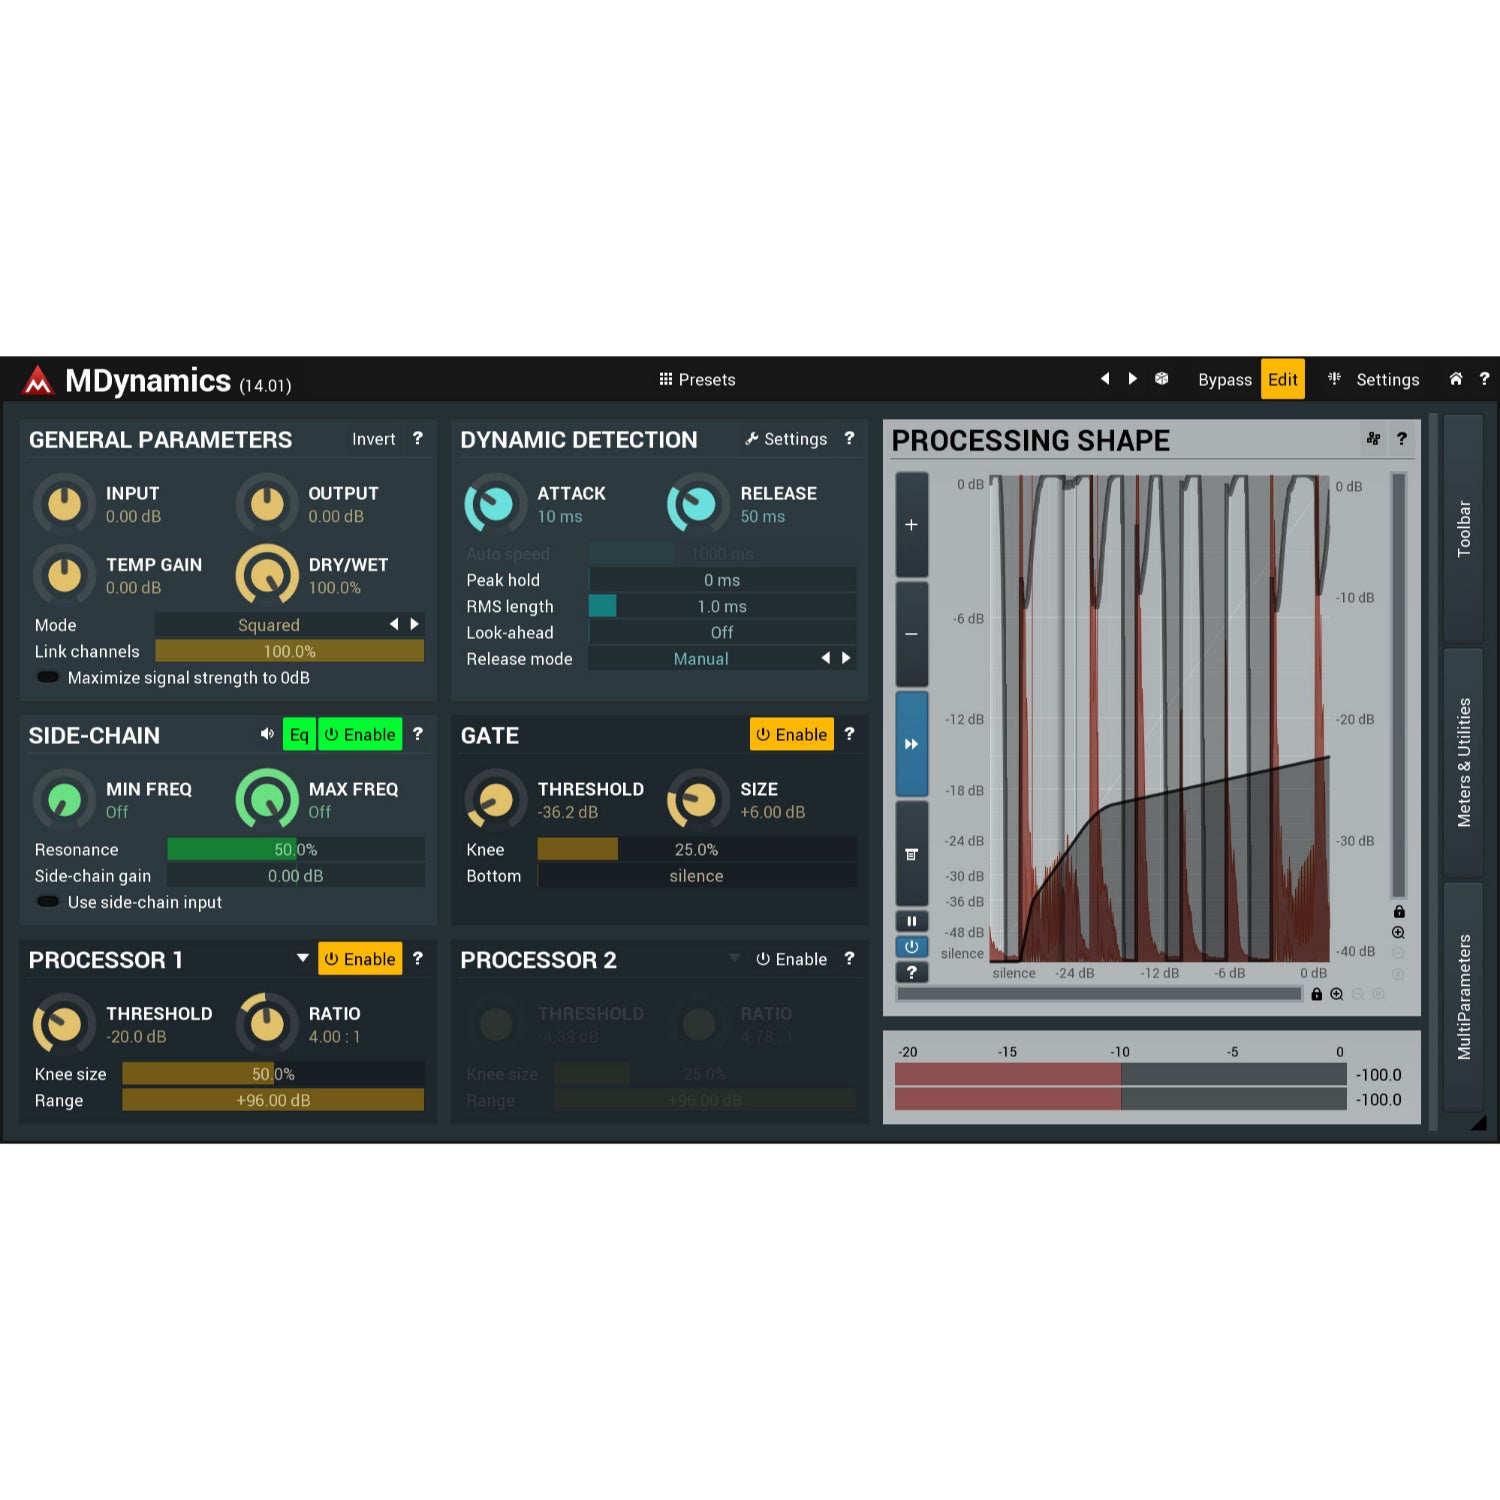
Task: Open the Squared mode selector
Action: coord(269,625)
